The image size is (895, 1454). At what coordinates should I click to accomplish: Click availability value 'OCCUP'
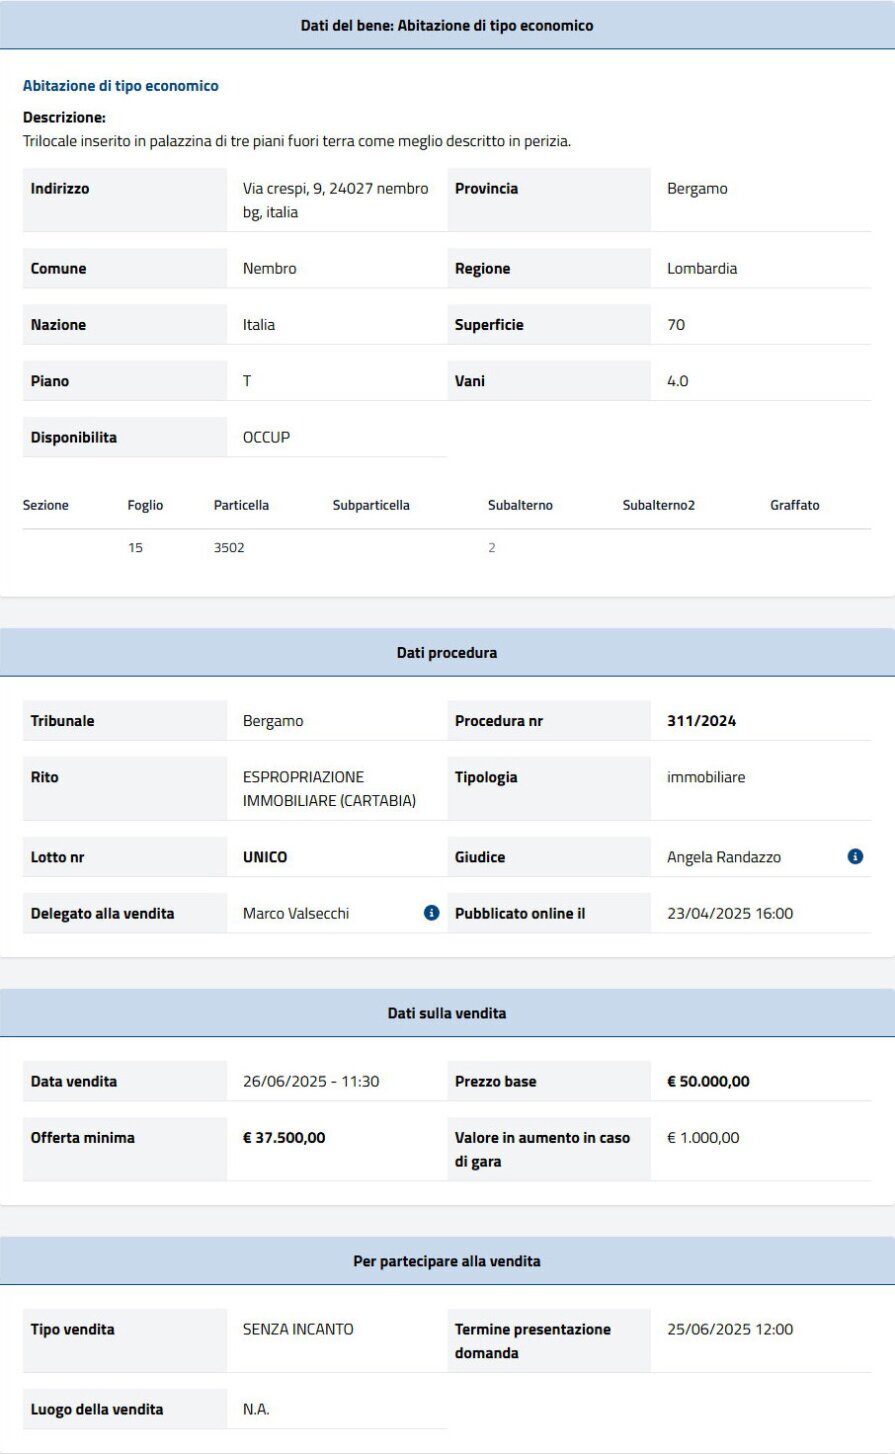(x=267, y=437)
